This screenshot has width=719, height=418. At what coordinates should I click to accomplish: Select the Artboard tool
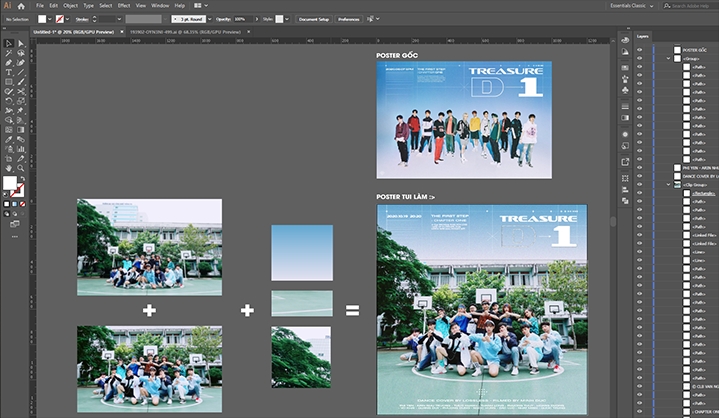(x=9, y=159)
